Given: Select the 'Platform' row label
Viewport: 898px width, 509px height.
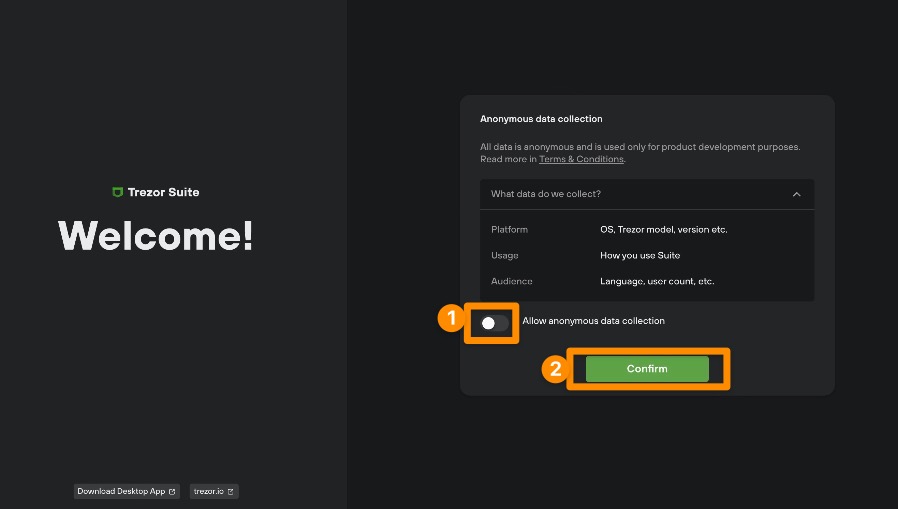Looking at the screenshot, I should point(509,230).
